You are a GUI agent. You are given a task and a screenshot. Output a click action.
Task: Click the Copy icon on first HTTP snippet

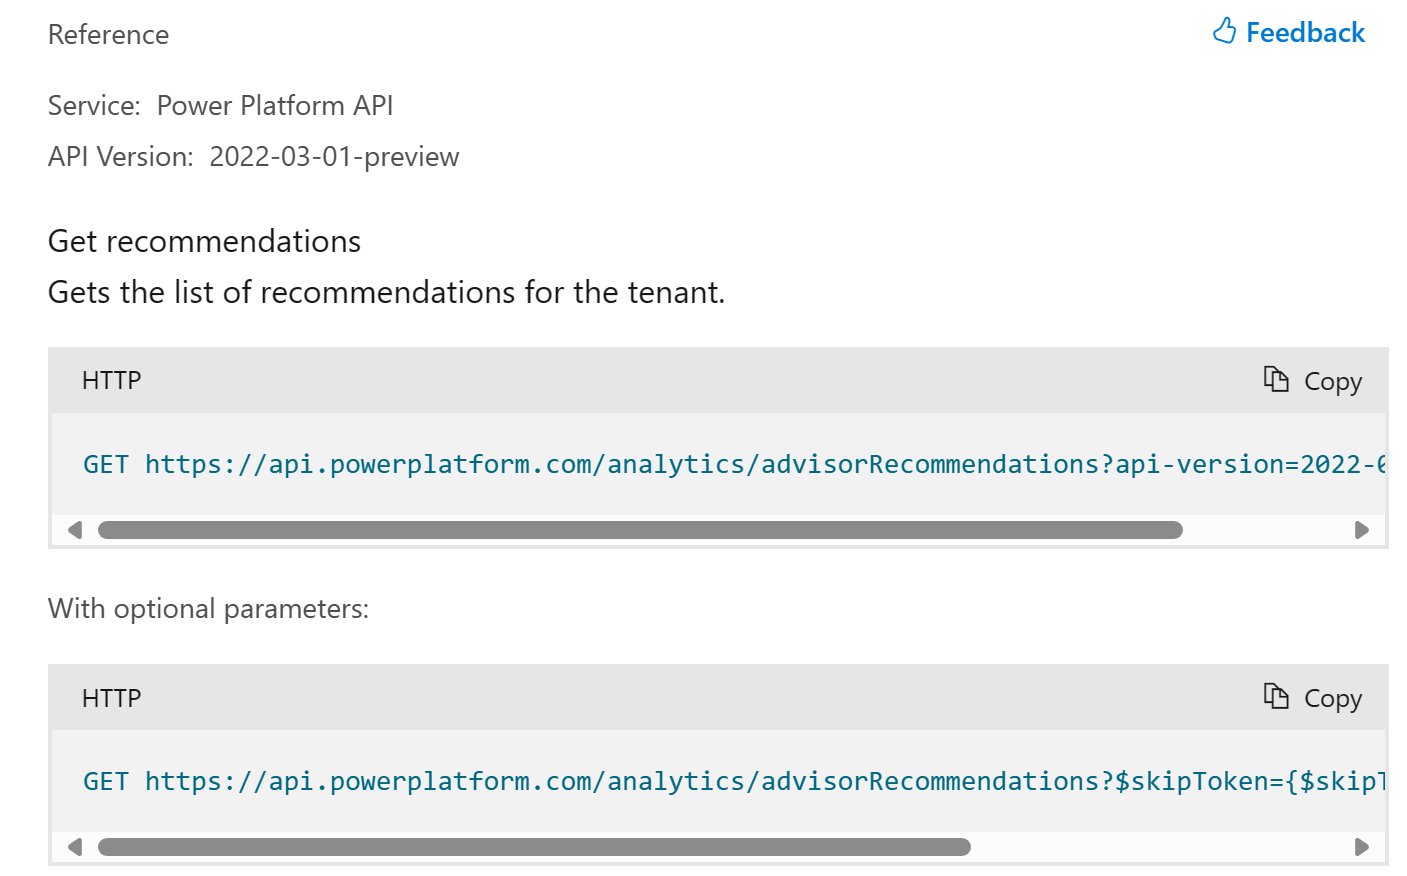[1275, 380]
